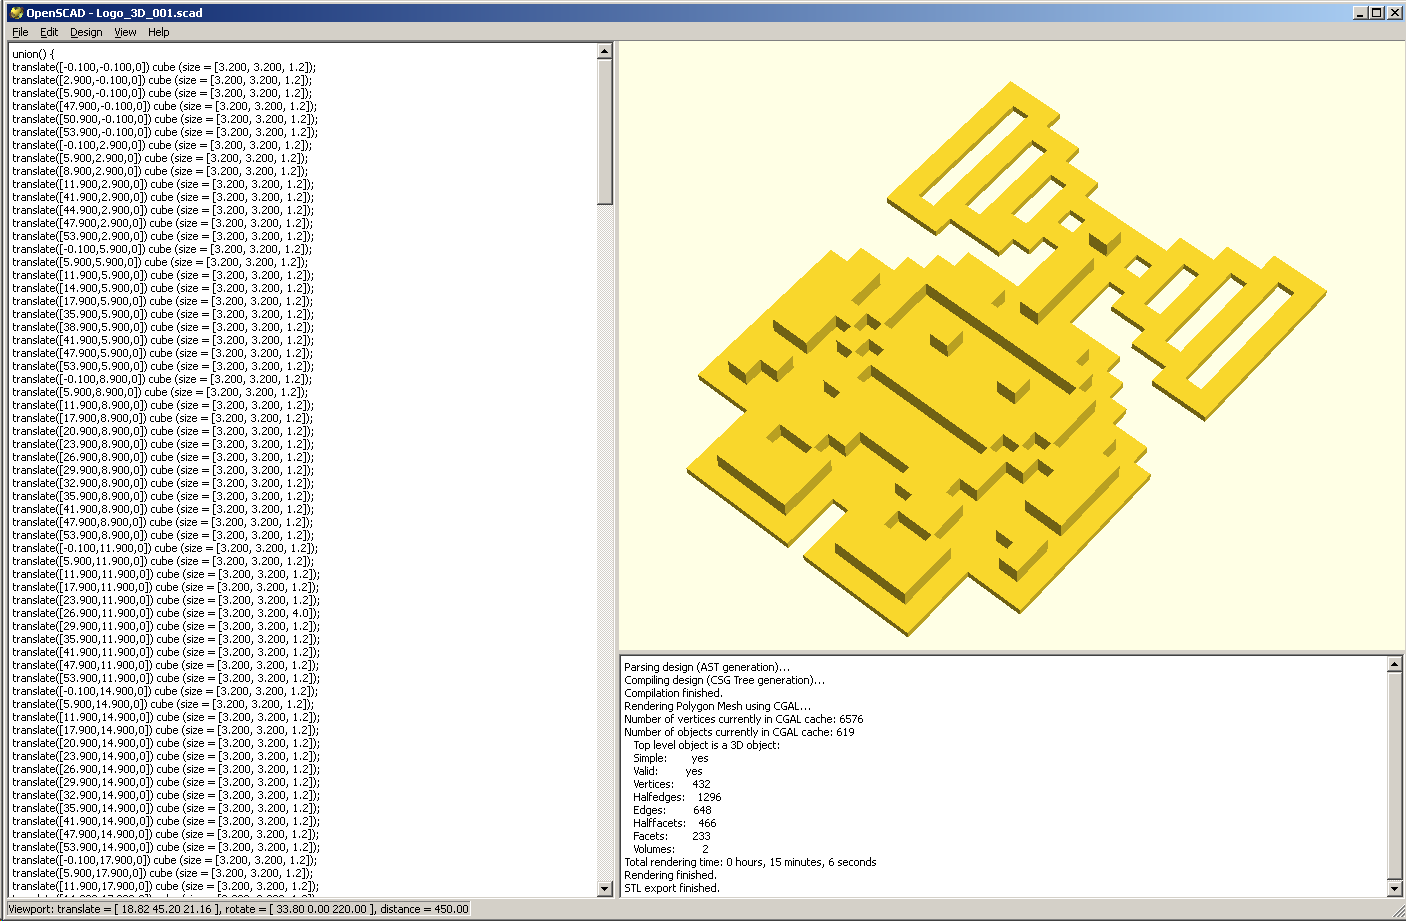Screen dimensions: 1406x921
Task: Close the OpenSCAD window
Action: (x=1394, y=13)
